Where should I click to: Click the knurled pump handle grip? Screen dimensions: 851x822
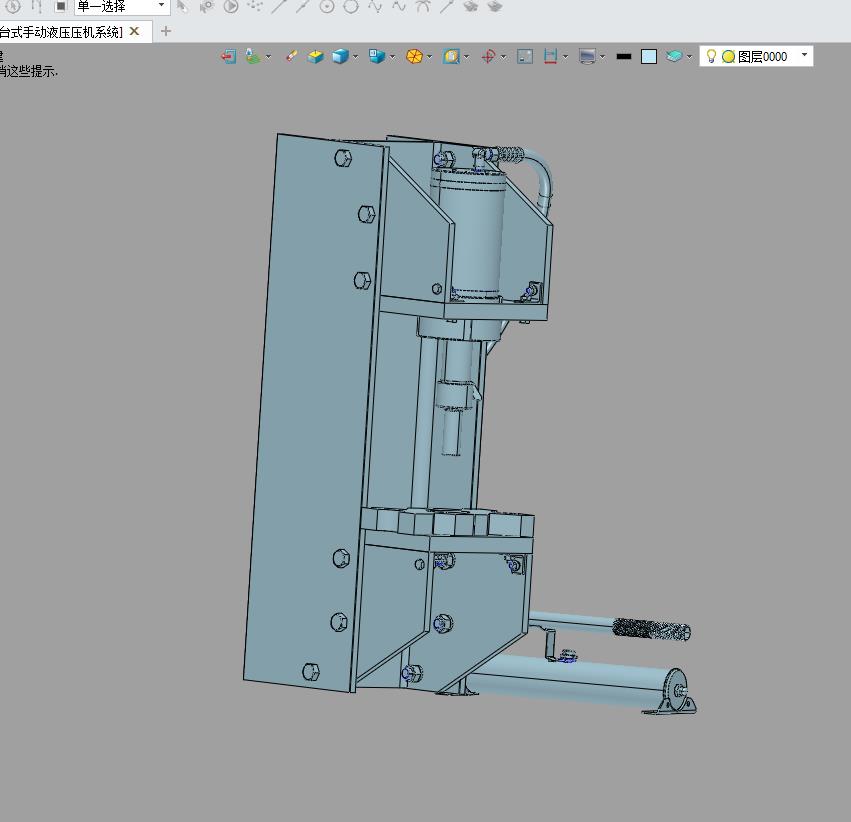651,629
